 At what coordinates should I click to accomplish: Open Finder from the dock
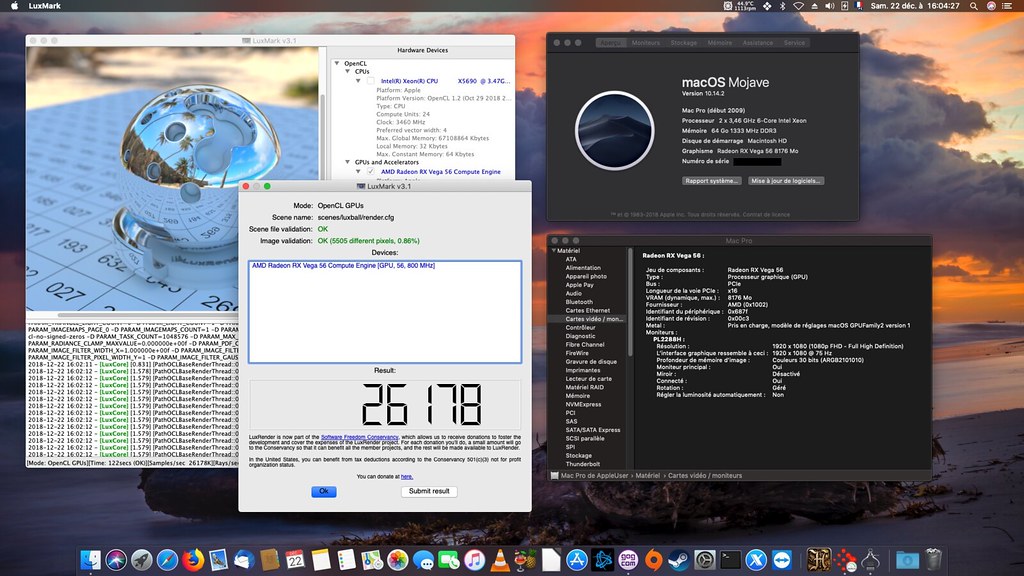click(89, 559)
